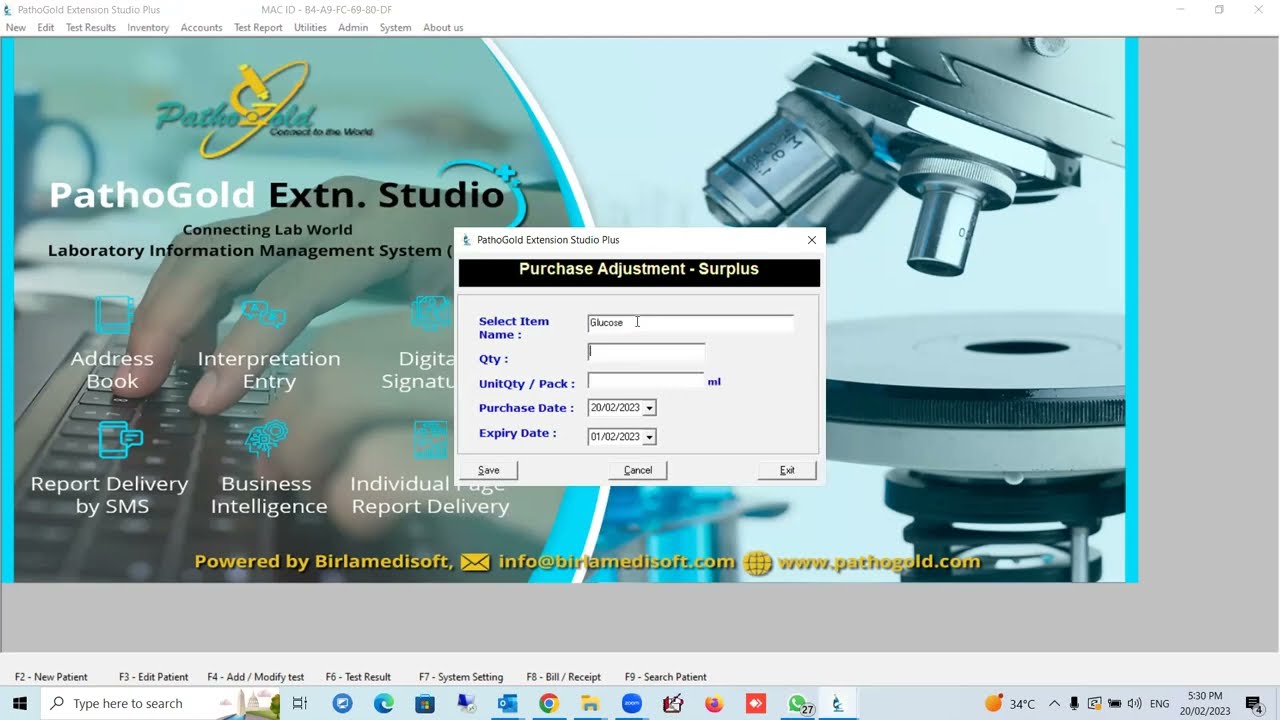Open Microsoft Edge from the taskbar
Screen dimensions: 1280x720
click(384, 703)
